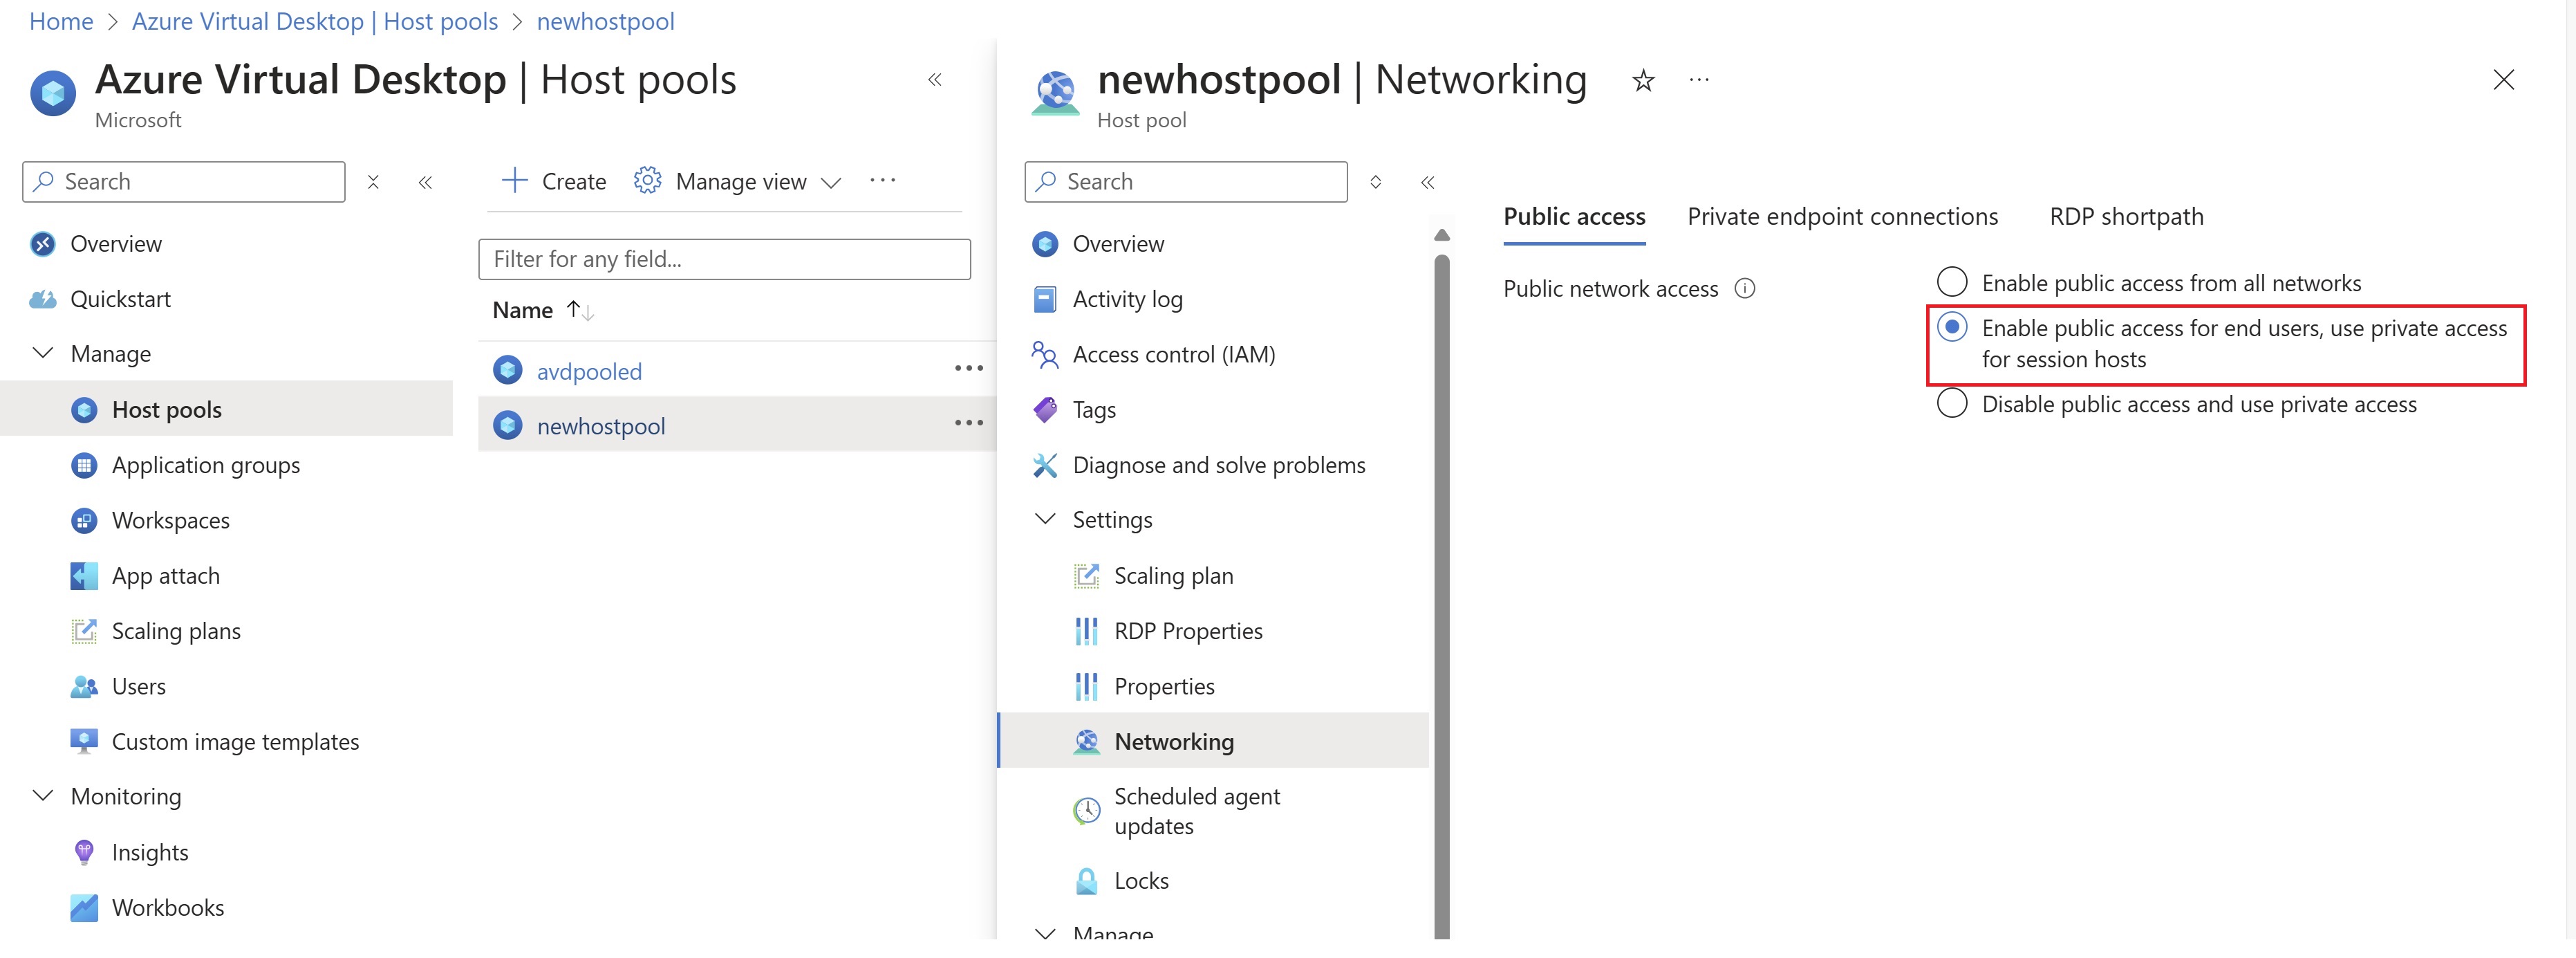Viewport: 2576px width, 958px height.
Task: Favorite newhostpool with the star icon
Action: (x=1643, y=80)
